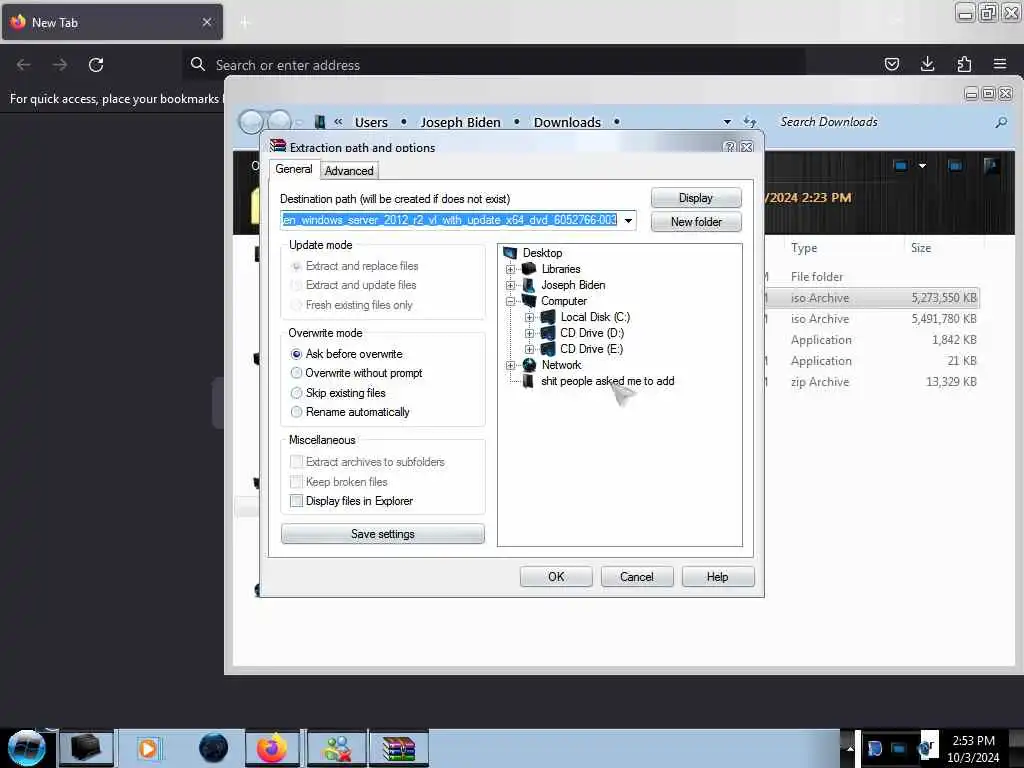This screenshot has height=768, width=1024.
Task: Click Type column header in Explorer
Action: coord(804,248)
